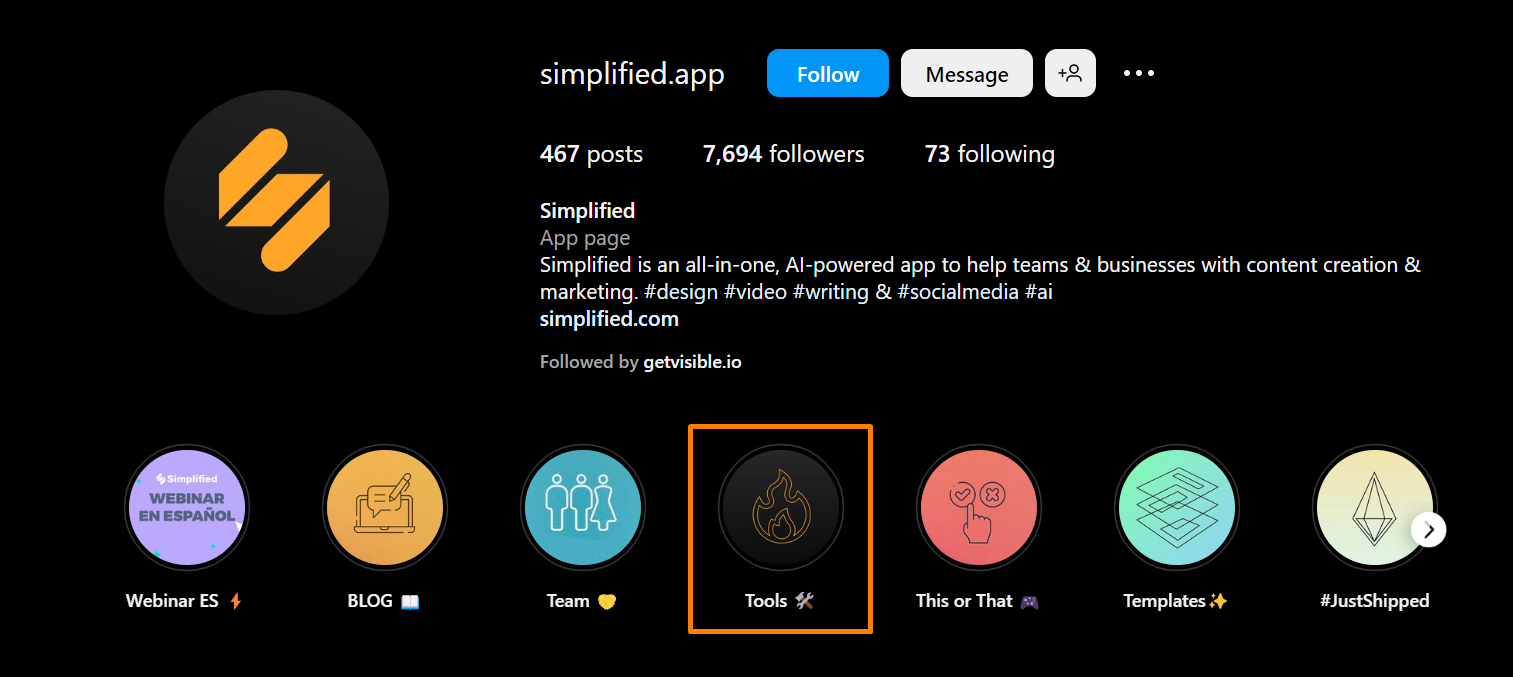
Task: Open the Templates story highlight
Action: (x=1176, y=507)
